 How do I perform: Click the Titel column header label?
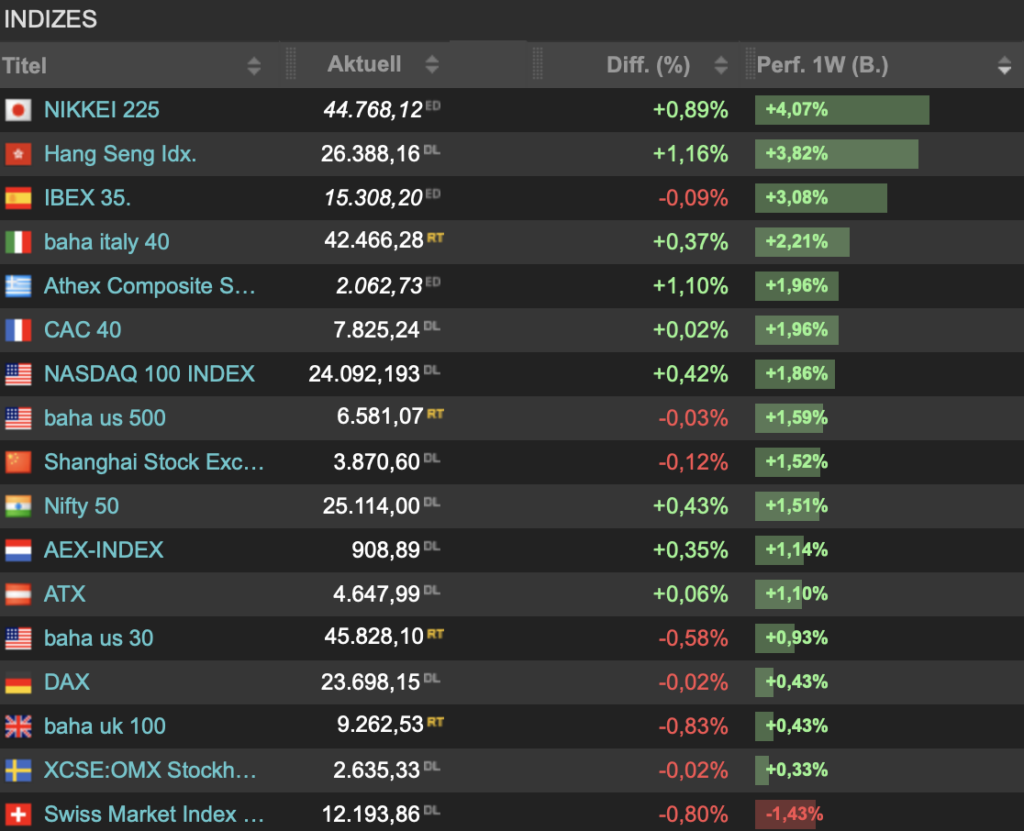tap(24, 65)
